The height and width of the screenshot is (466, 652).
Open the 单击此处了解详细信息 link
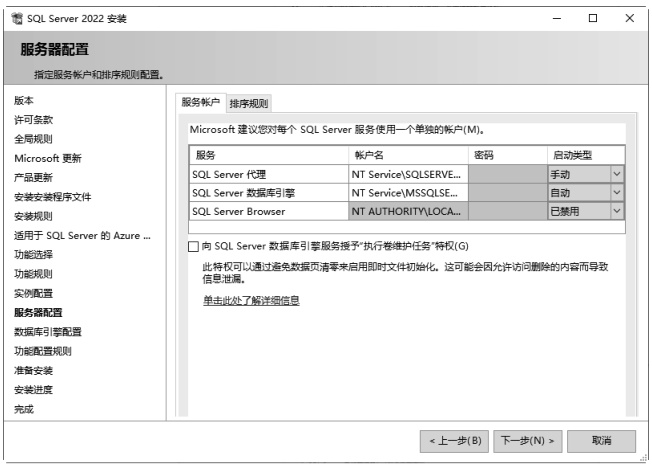click(x=251, y=301)
